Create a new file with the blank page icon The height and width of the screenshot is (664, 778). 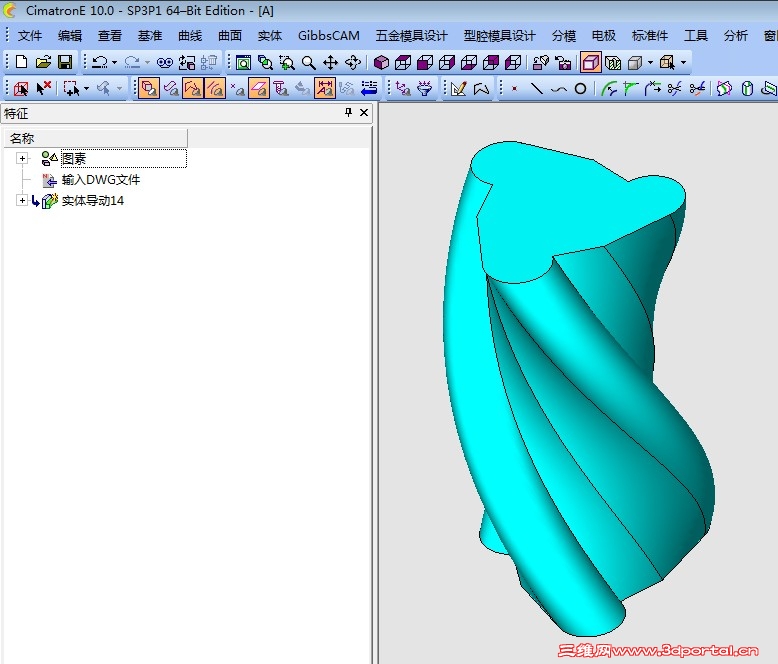pyautogui.click(x=21, y=62)
